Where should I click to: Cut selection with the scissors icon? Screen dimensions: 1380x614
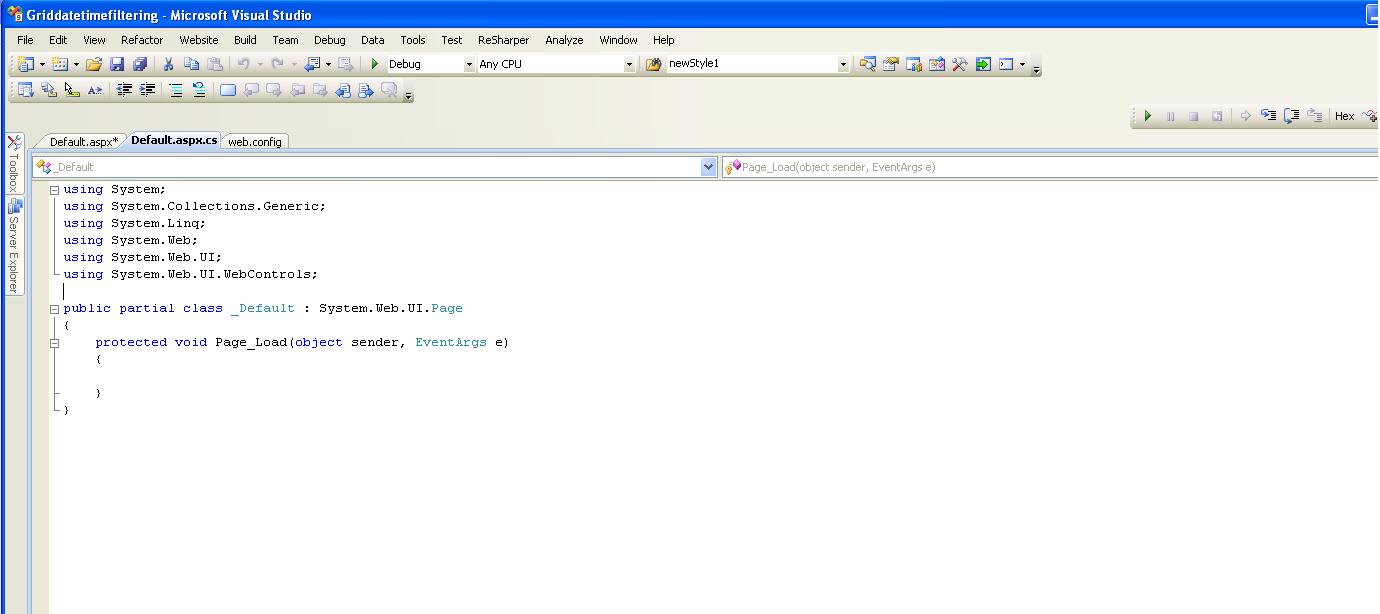(x=169, y=64)
